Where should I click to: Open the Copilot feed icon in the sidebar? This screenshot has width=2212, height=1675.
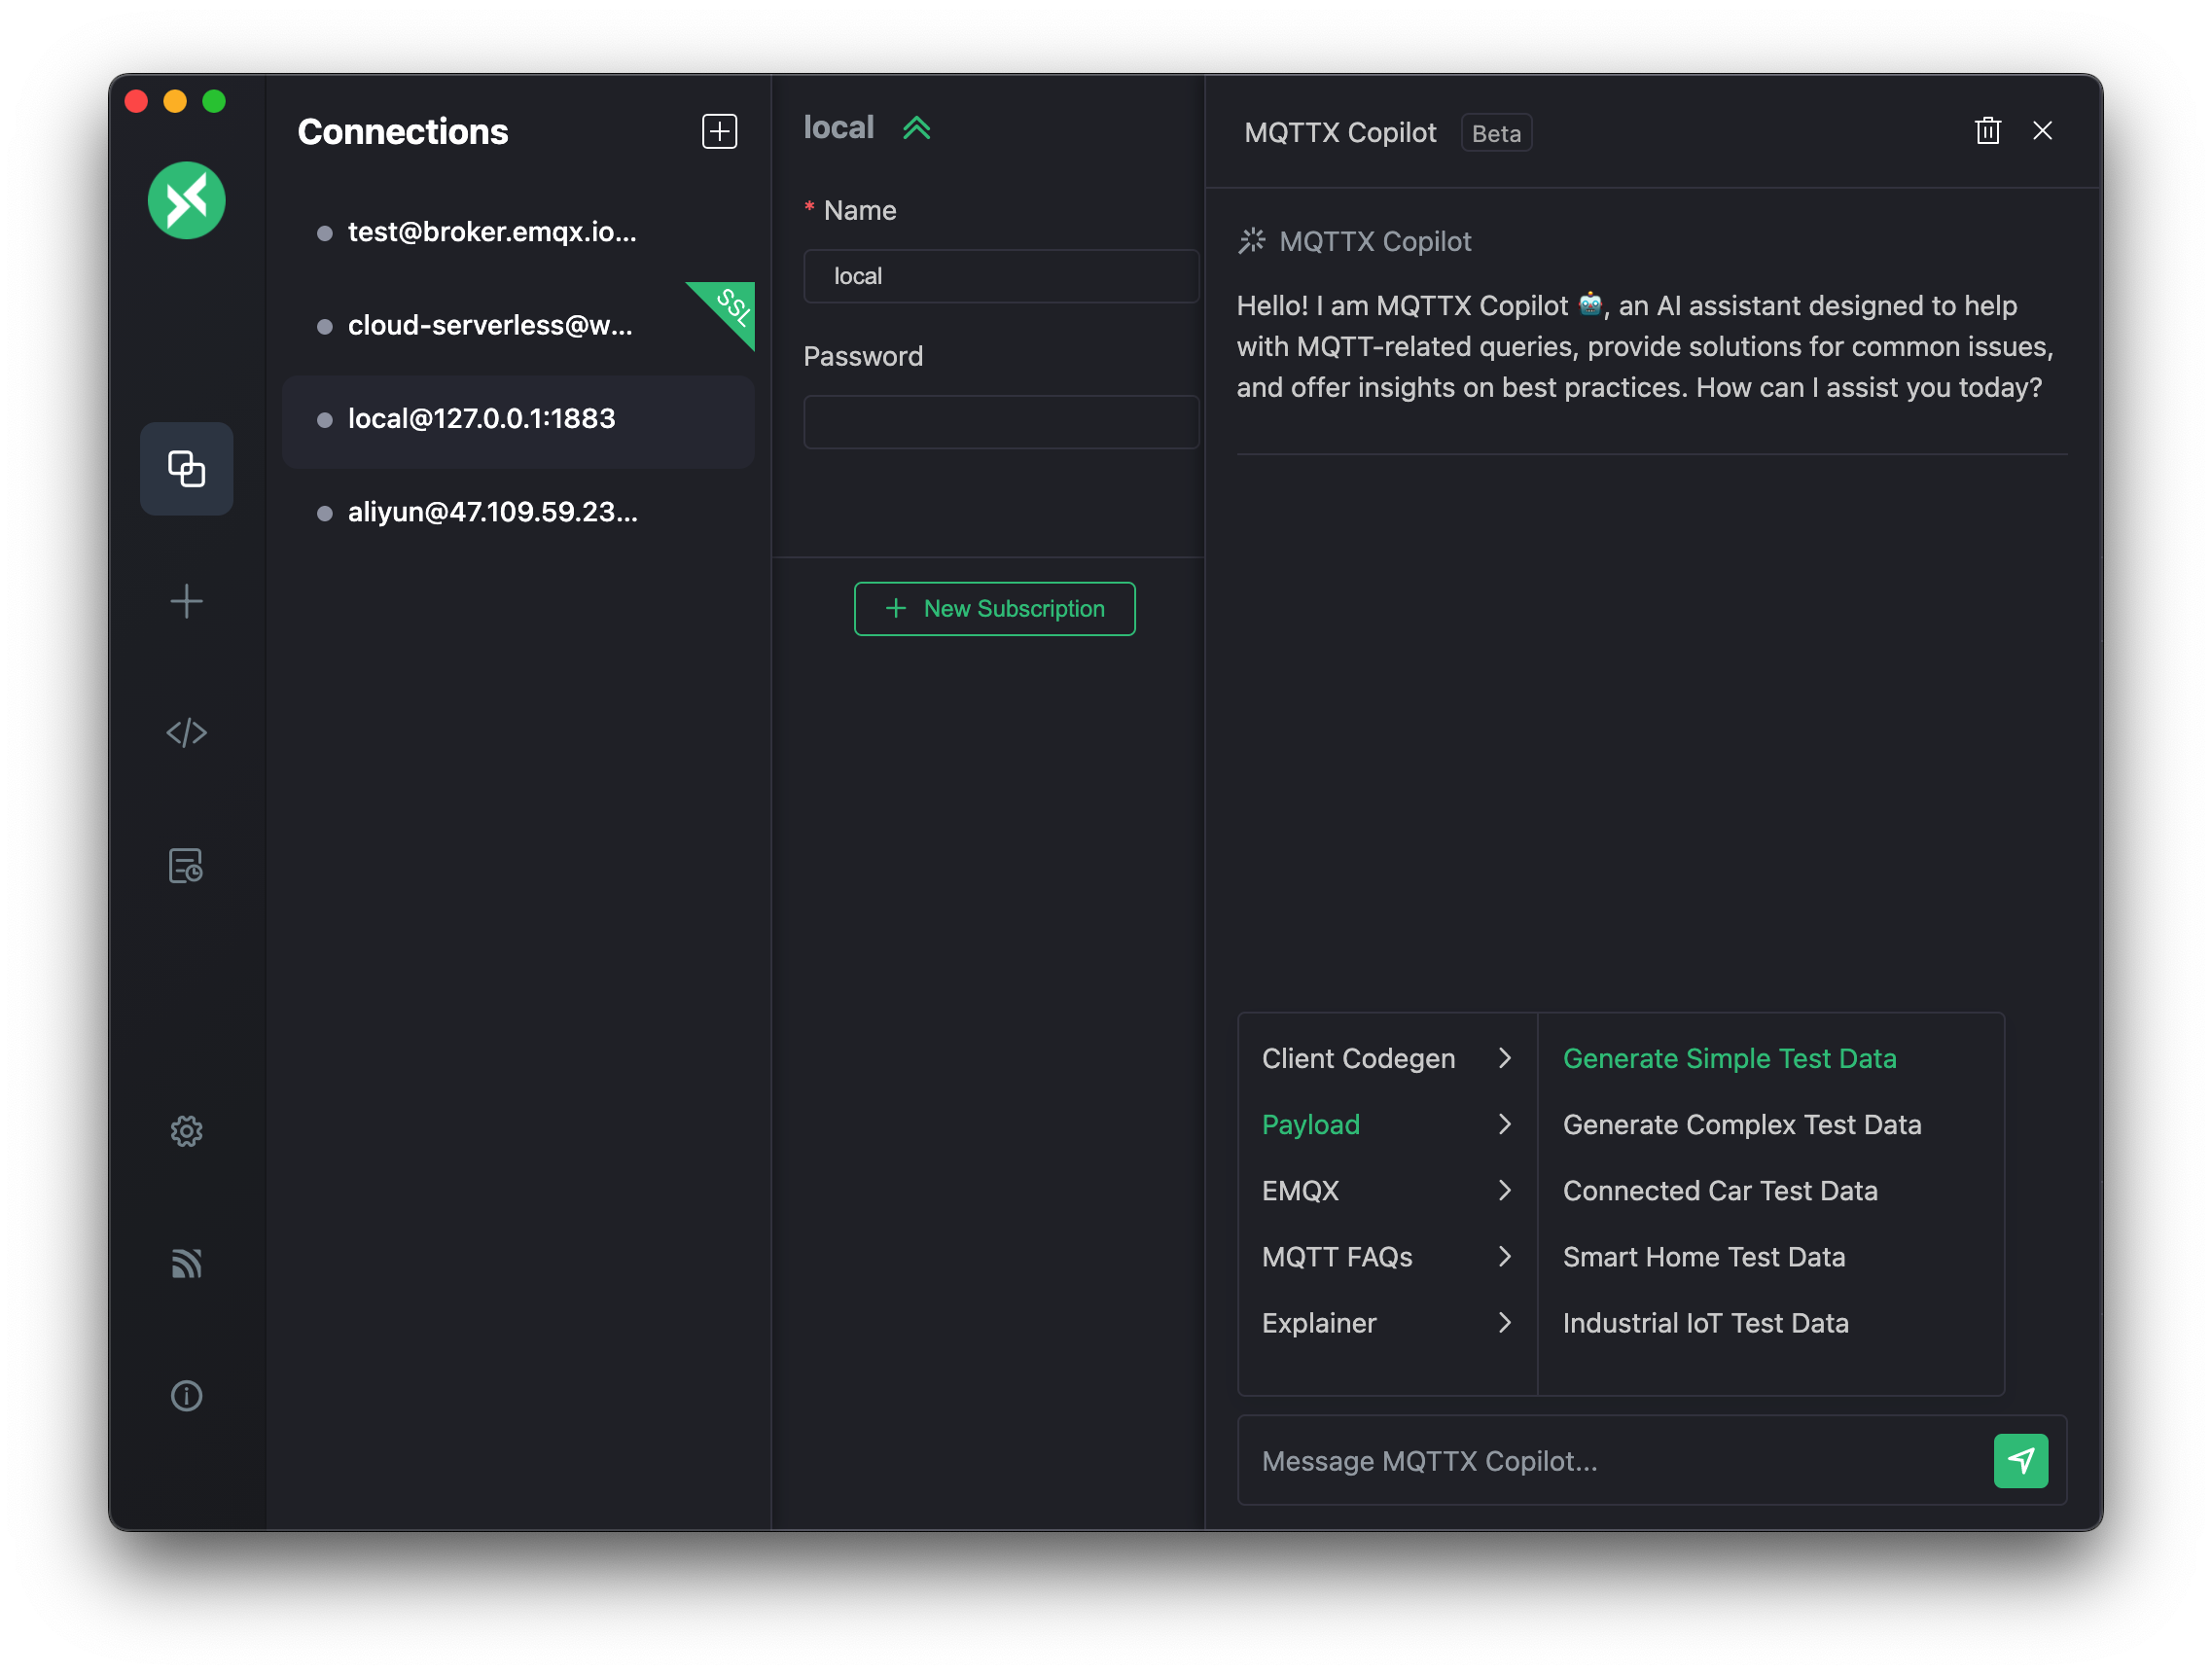point(186,1263)
